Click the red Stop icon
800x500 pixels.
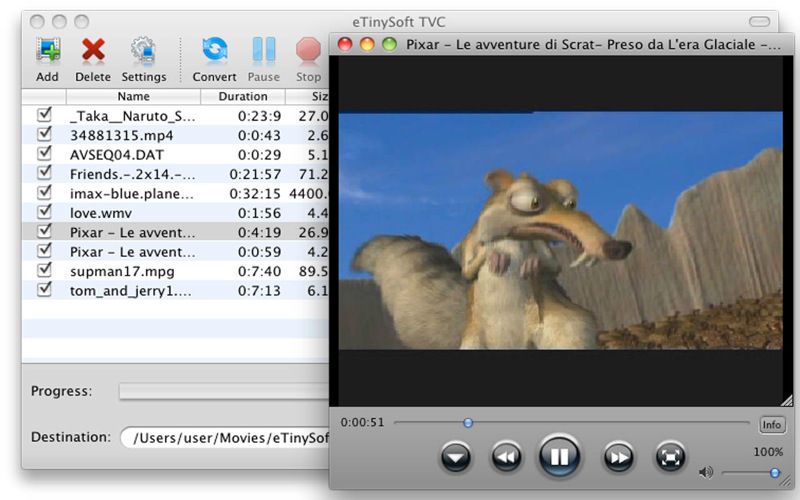pyautogui.click(x=308, y=51)
